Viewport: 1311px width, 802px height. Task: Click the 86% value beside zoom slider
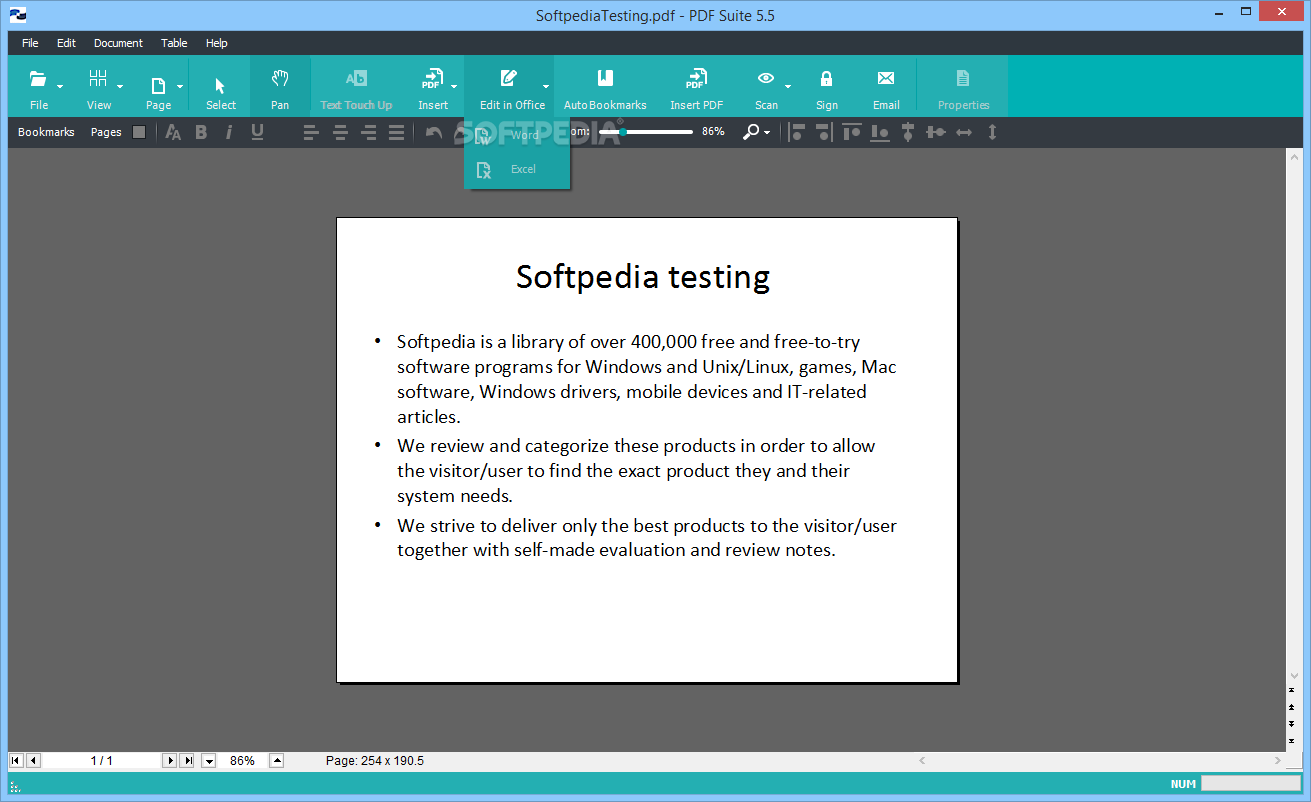(713, 132)
